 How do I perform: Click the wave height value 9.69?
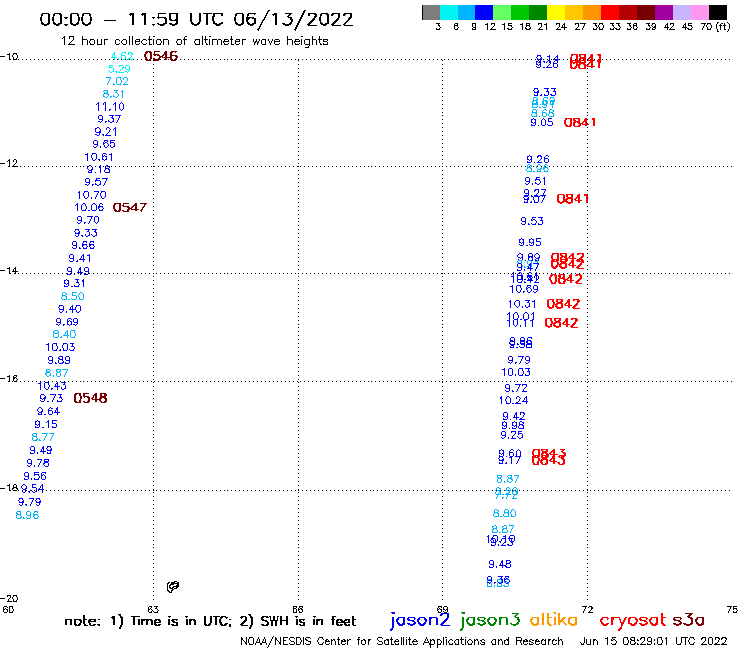pos(67,322)
